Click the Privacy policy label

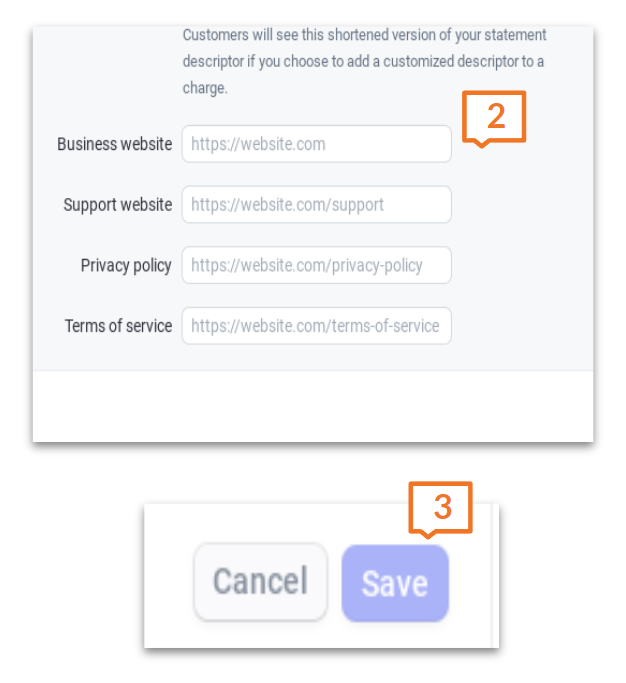(126, 266)
